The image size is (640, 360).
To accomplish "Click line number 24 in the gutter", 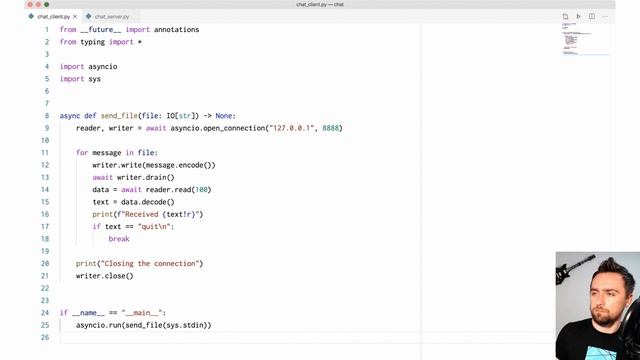I will 45,313.
